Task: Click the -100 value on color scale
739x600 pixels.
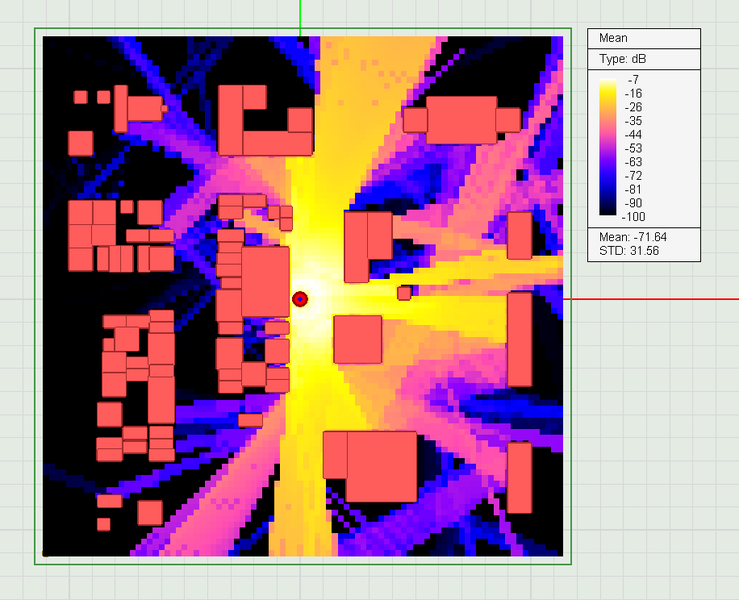Action: 633,217
